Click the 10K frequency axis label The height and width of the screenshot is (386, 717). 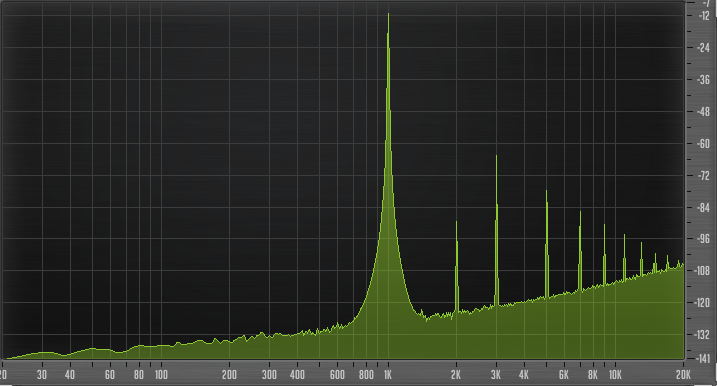pos(615,375)
